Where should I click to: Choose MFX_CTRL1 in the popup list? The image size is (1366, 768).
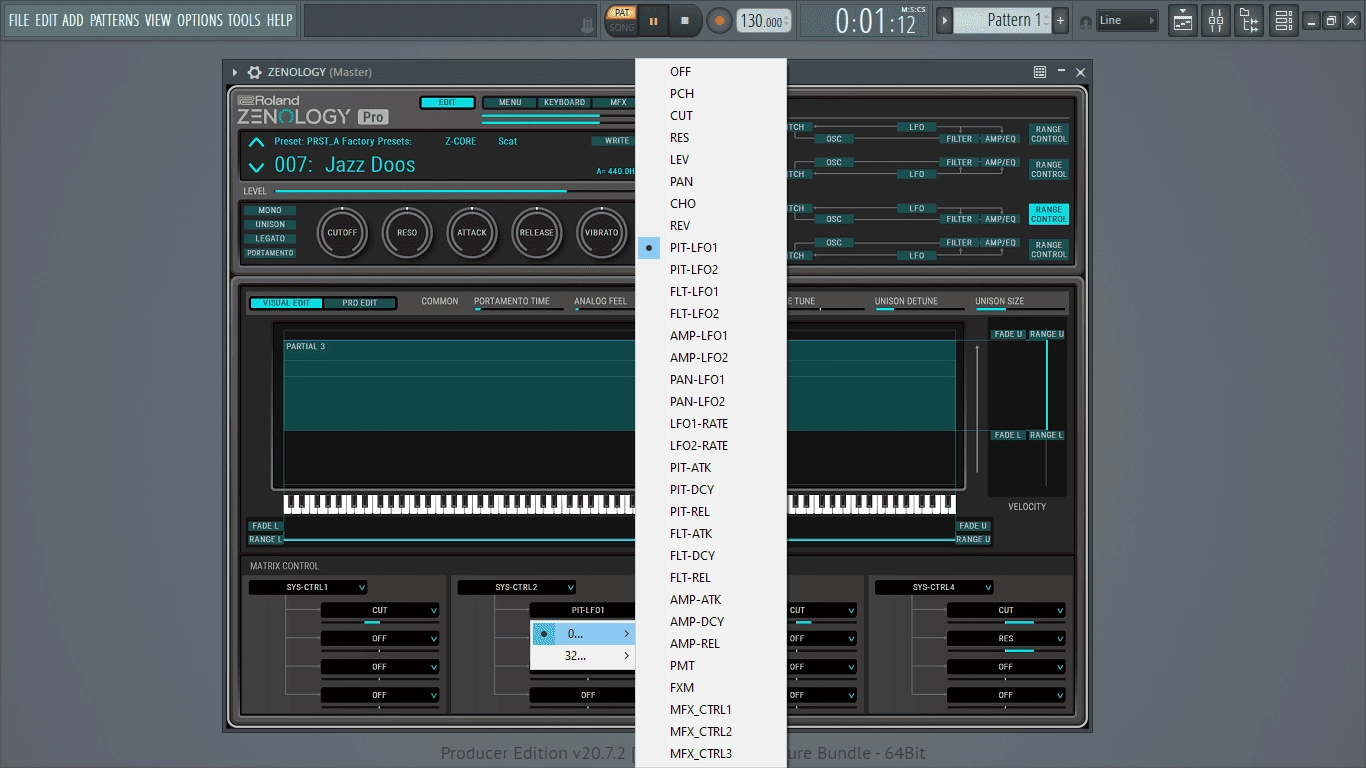711,710
